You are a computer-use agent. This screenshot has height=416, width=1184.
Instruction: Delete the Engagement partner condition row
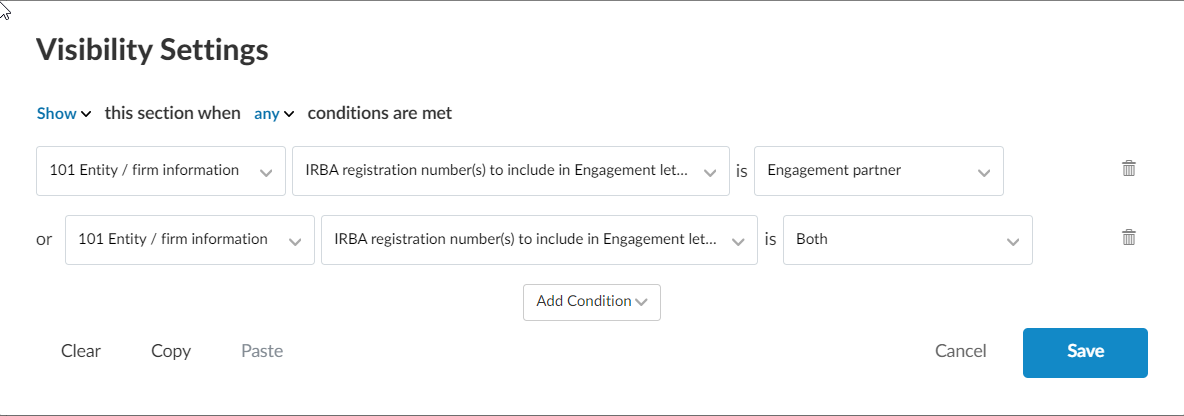pos(1129,169)
